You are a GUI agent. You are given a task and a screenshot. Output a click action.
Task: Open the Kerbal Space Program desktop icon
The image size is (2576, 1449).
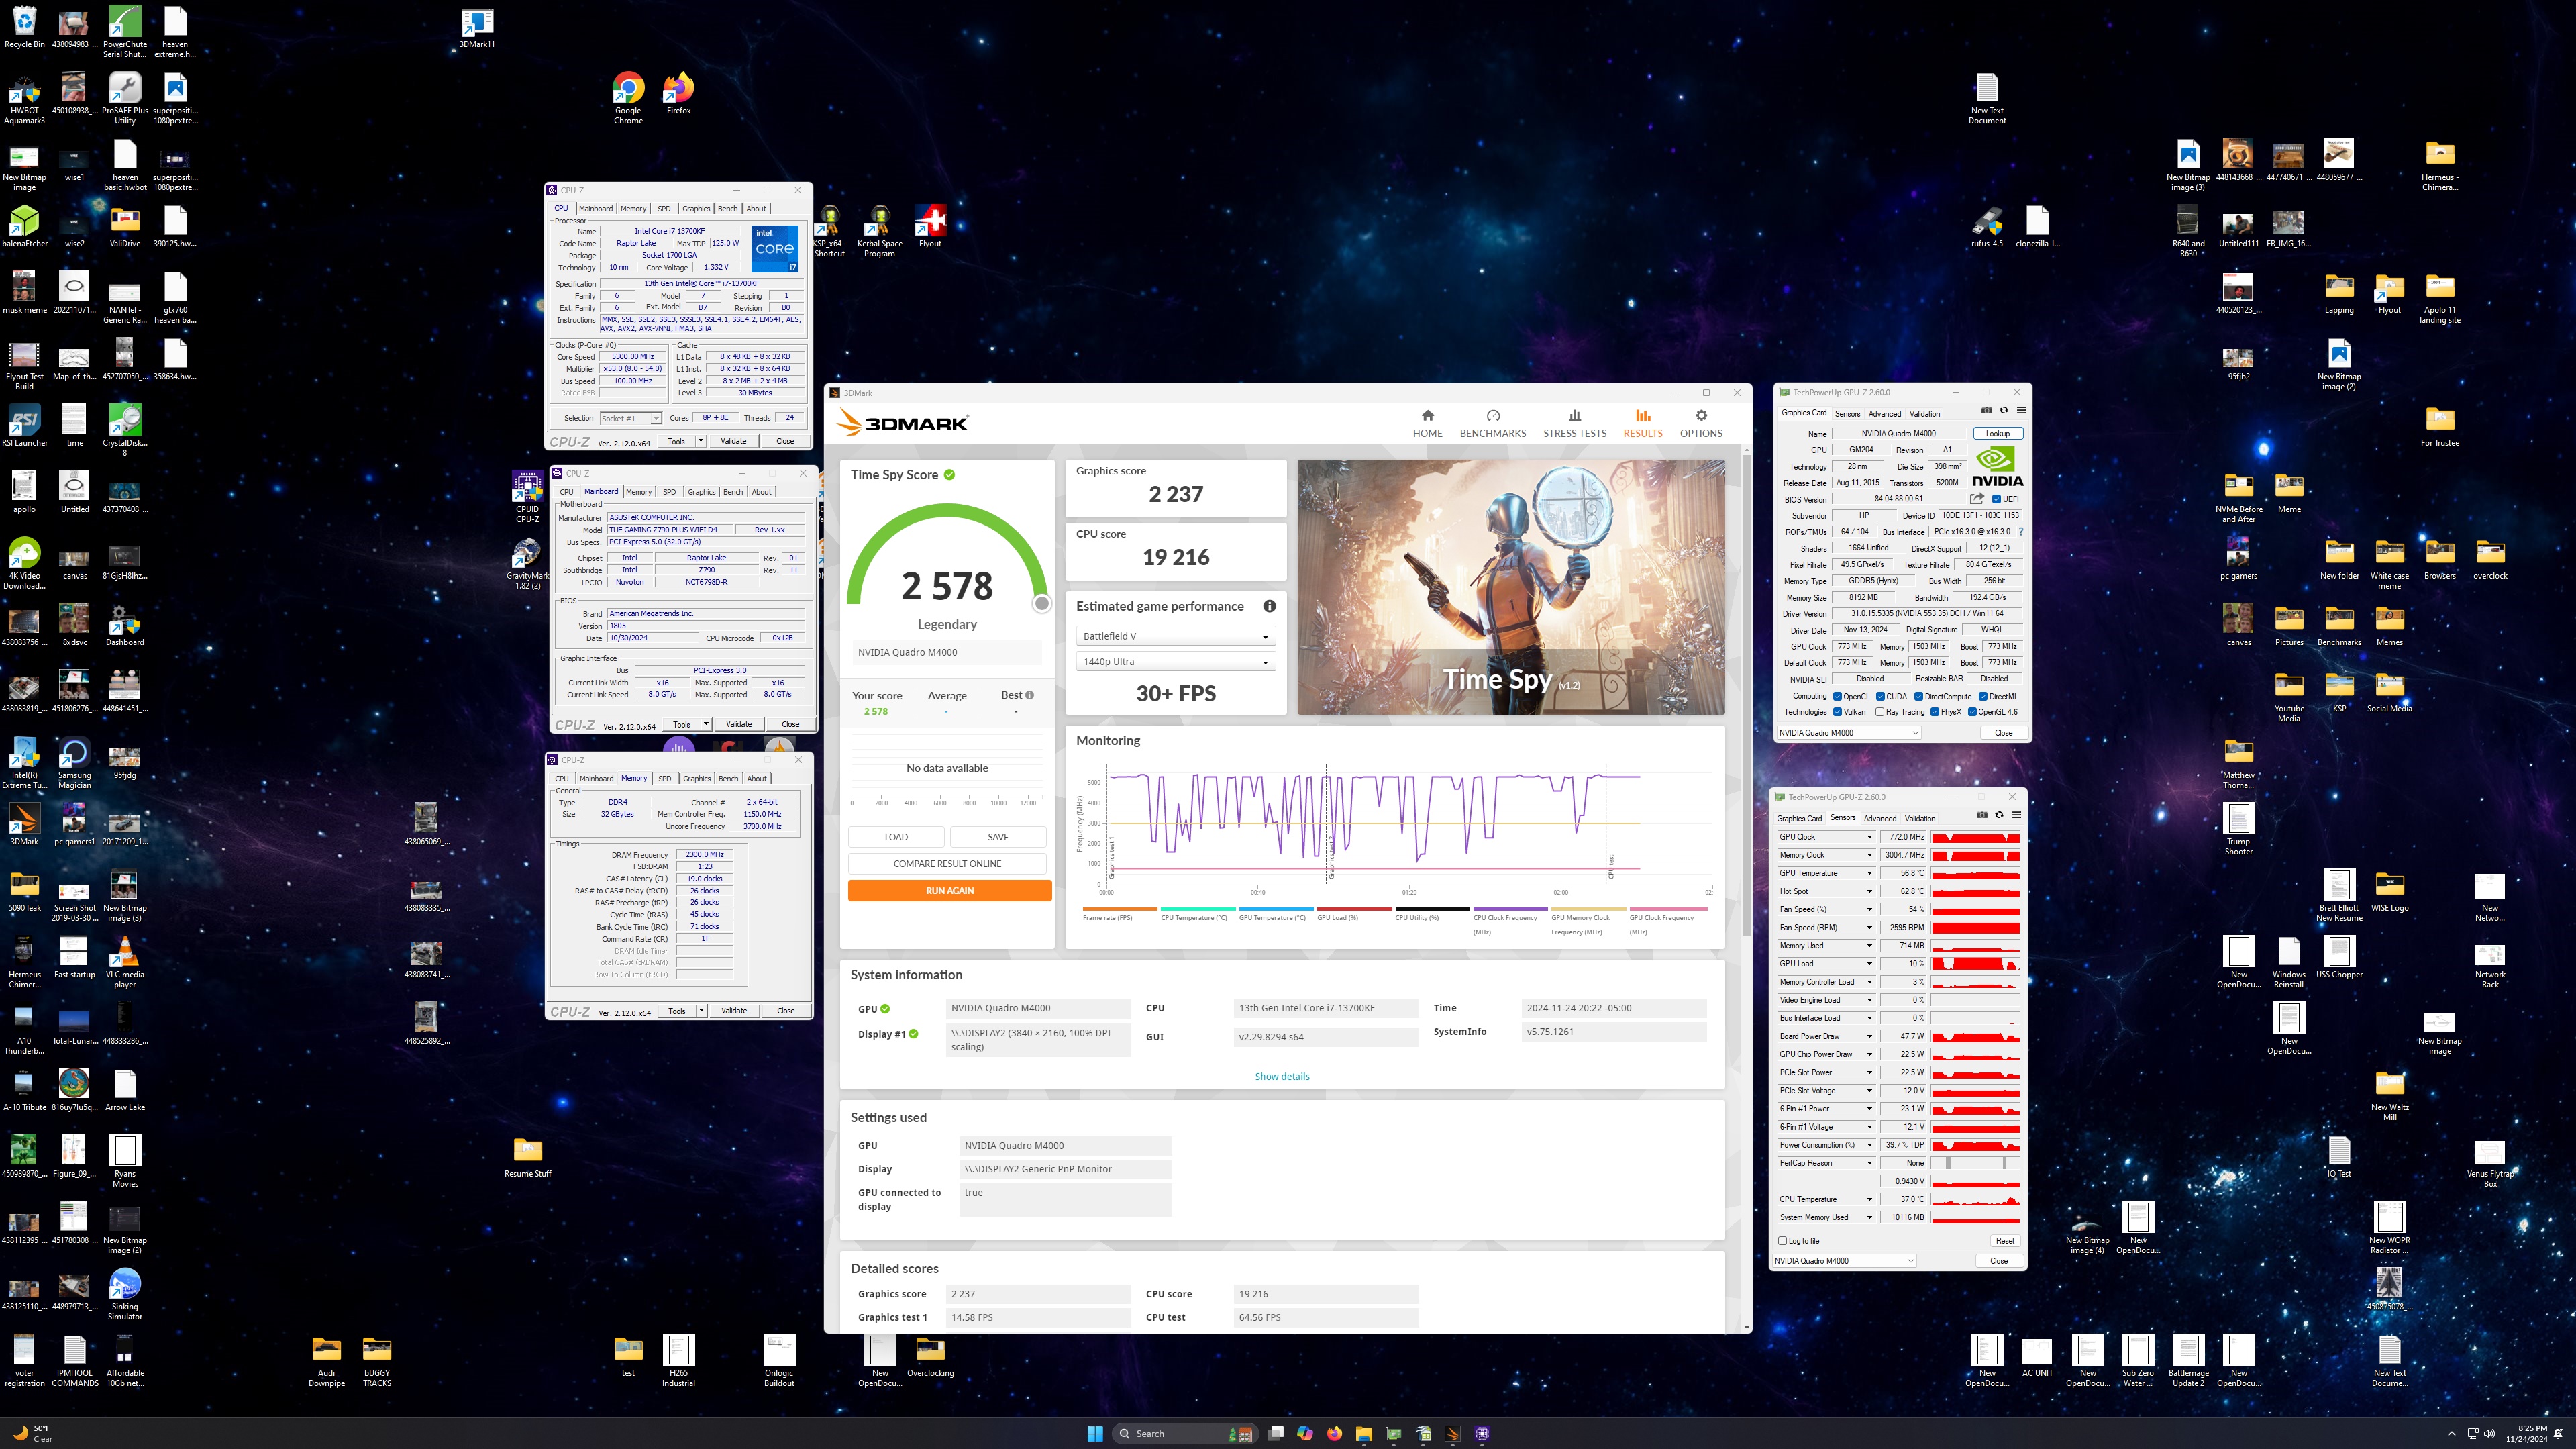click(879, 231)
